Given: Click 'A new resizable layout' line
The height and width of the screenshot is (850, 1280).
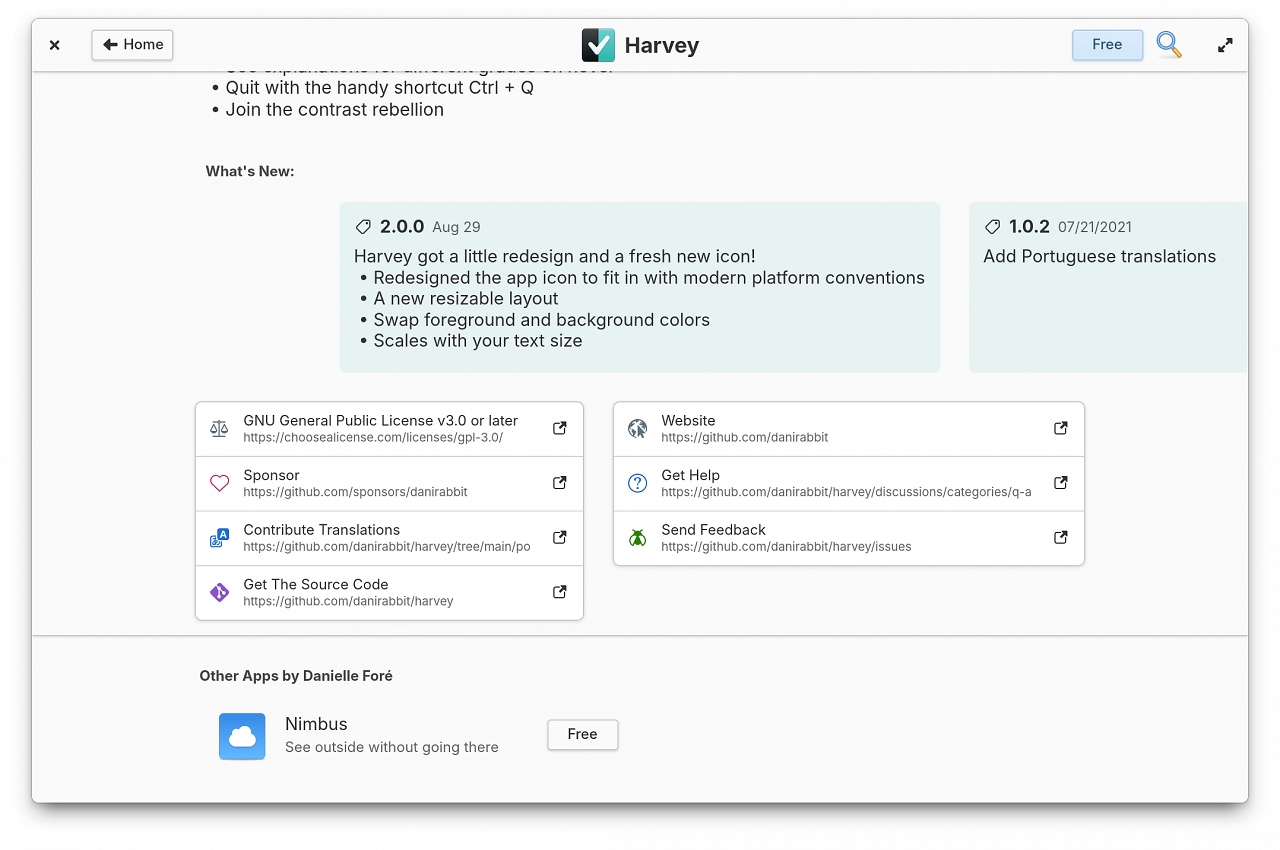Looking at the screenshot, I should [x=466, y=299].
